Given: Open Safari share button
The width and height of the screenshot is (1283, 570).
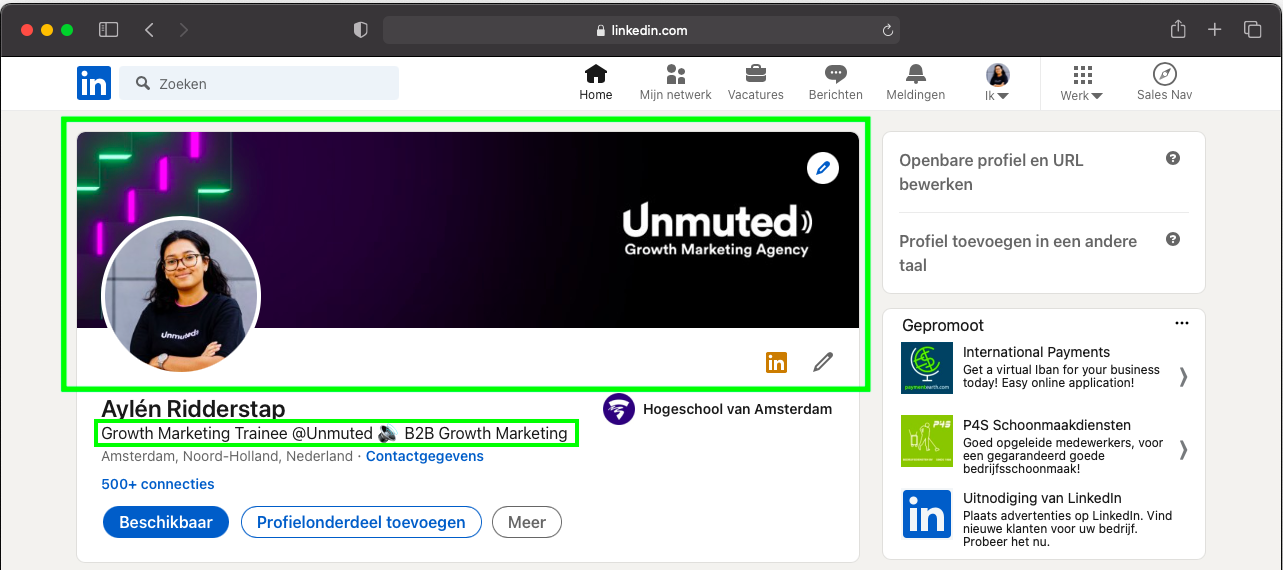Looking at the screenshot, I should [1178, 29].
